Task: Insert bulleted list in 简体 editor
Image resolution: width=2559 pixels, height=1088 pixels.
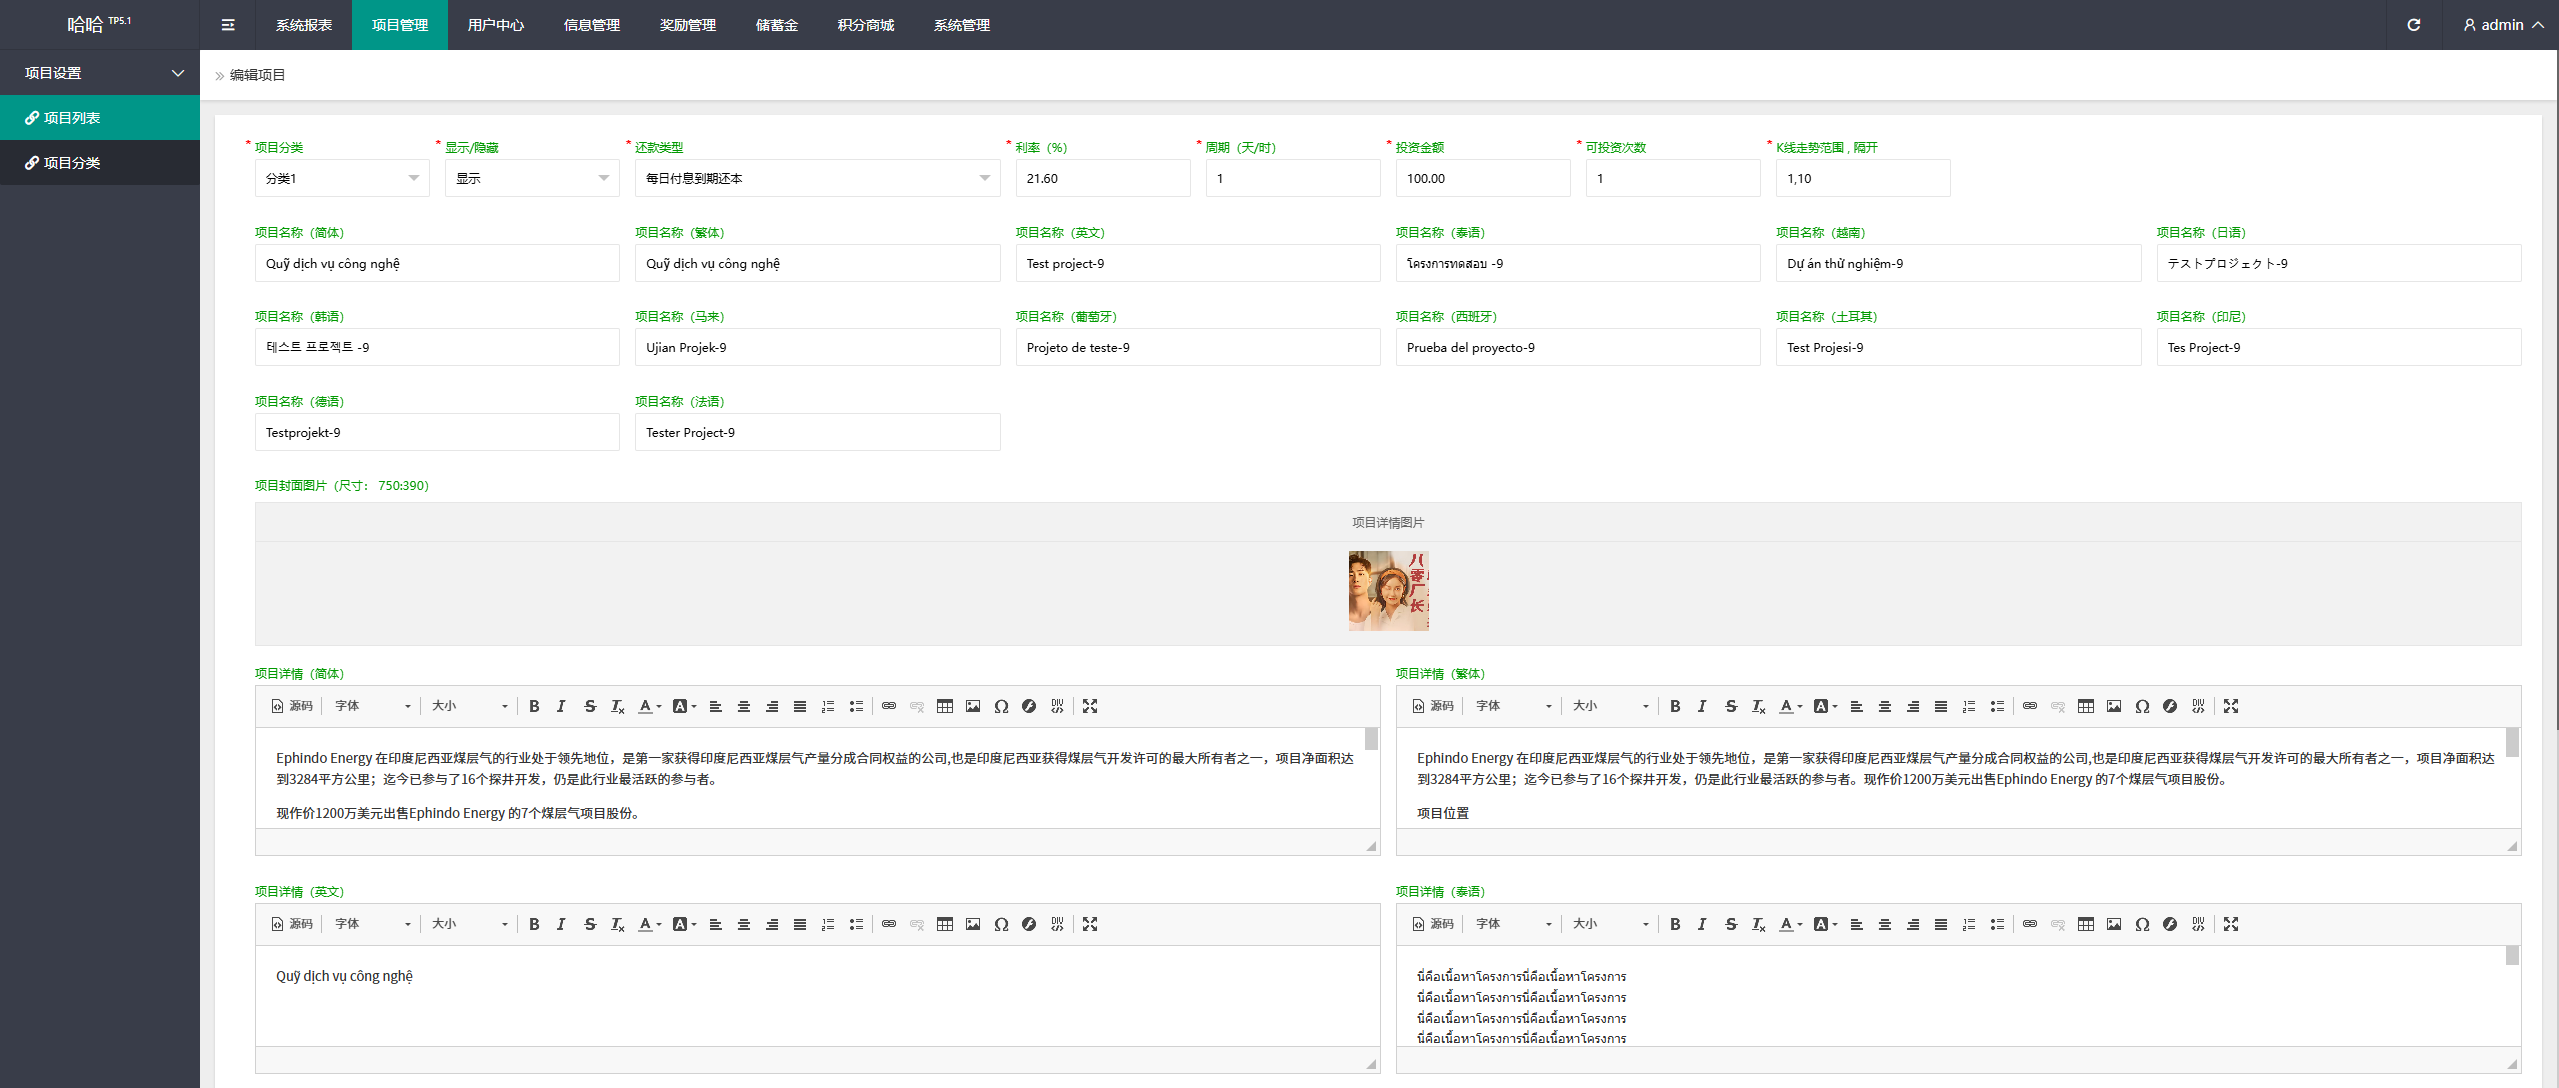Action: 856,706
